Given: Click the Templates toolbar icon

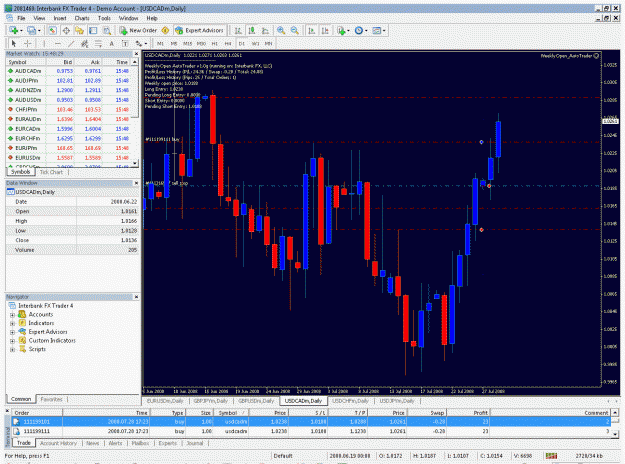Looking at the screenshot, I should point(376,30).
